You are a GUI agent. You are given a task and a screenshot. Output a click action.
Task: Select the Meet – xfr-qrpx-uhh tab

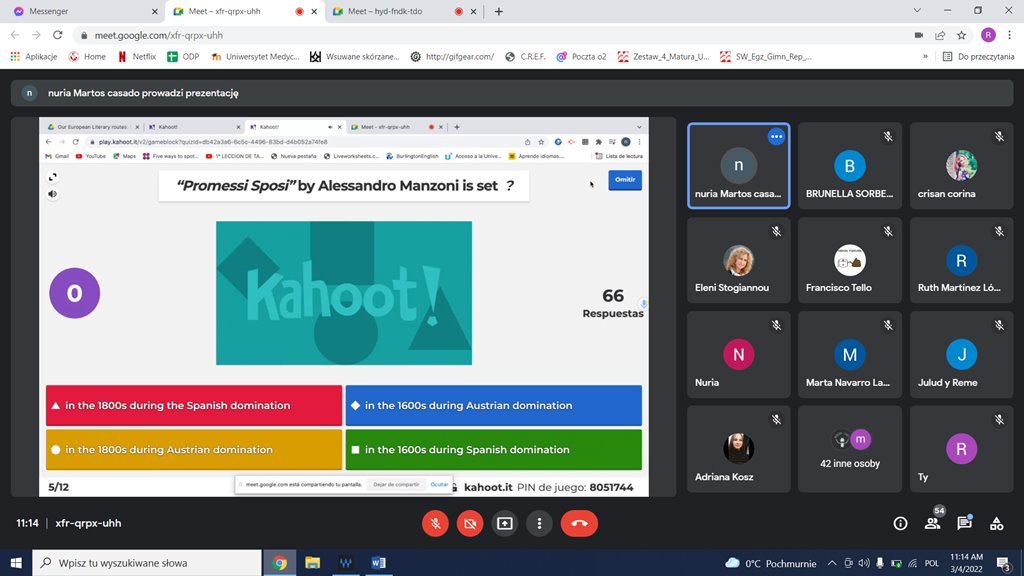[244, 11]
